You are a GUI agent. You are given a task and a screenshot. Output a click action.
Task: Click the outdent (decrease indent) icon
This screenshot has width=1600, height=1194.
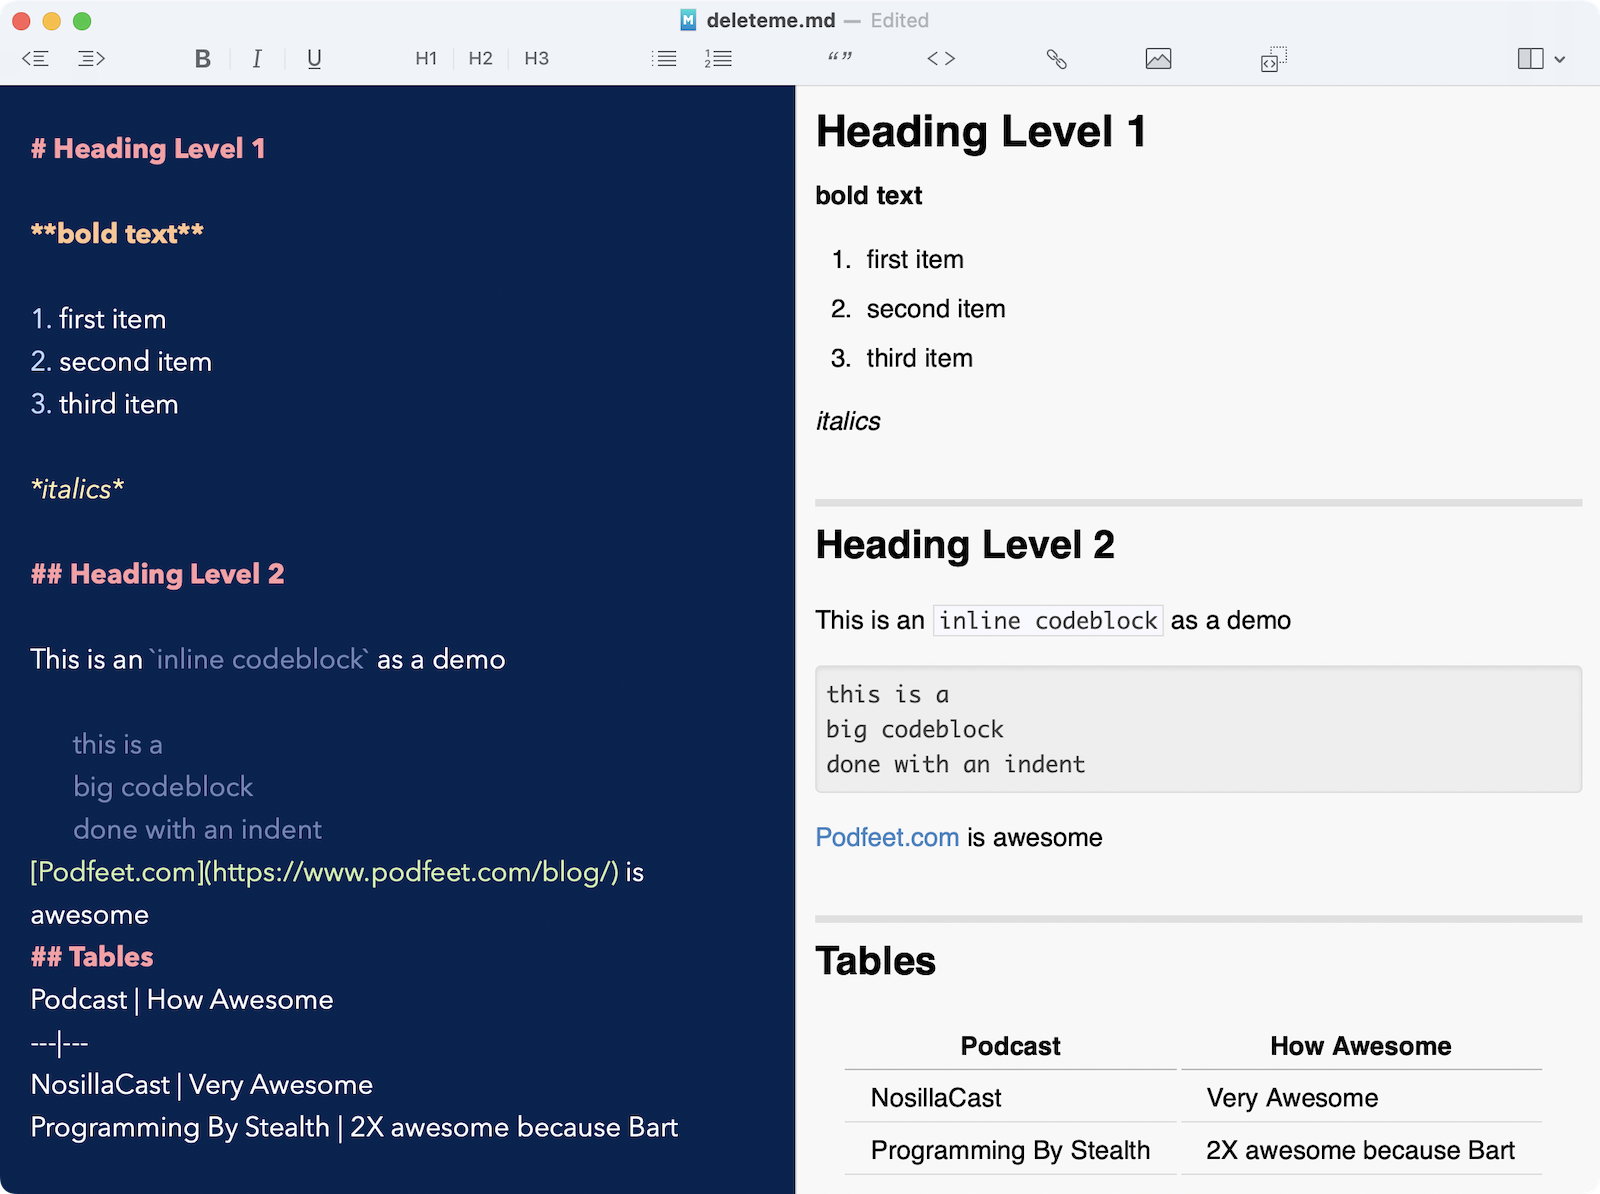[35, 59]
